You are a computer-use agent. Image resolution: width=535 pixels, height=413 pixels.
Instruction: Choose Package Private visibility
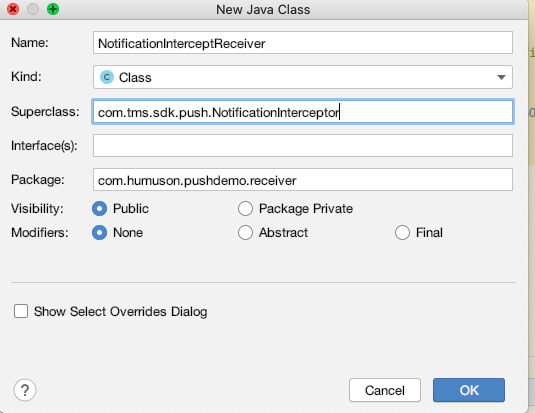(x=245, y=209)
